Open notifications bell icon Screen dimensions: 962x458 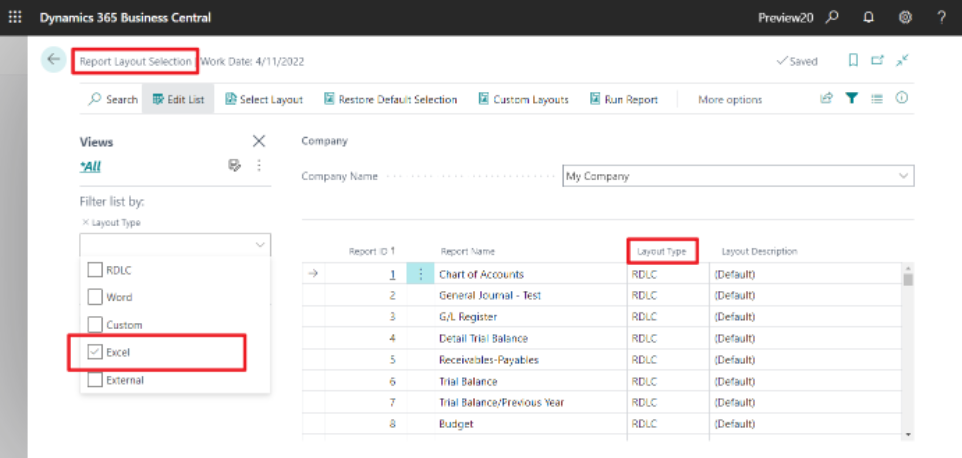coord(868,17)
